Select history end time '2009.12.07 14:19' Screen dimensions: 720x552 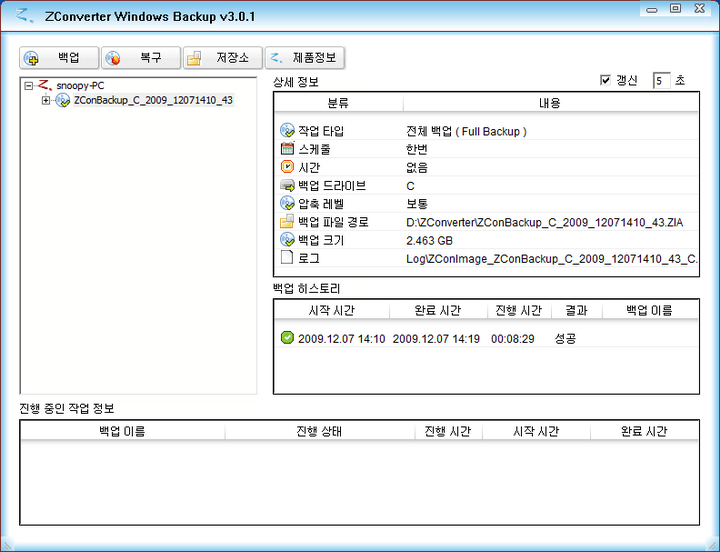coord(436,339)
